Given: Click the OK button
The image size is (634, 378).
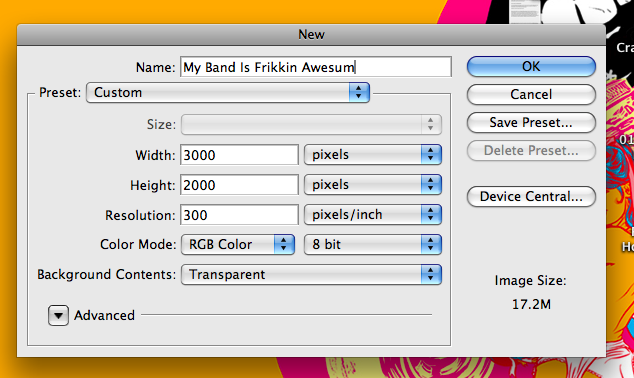Looking at the screenshot, I should (531, 66).
